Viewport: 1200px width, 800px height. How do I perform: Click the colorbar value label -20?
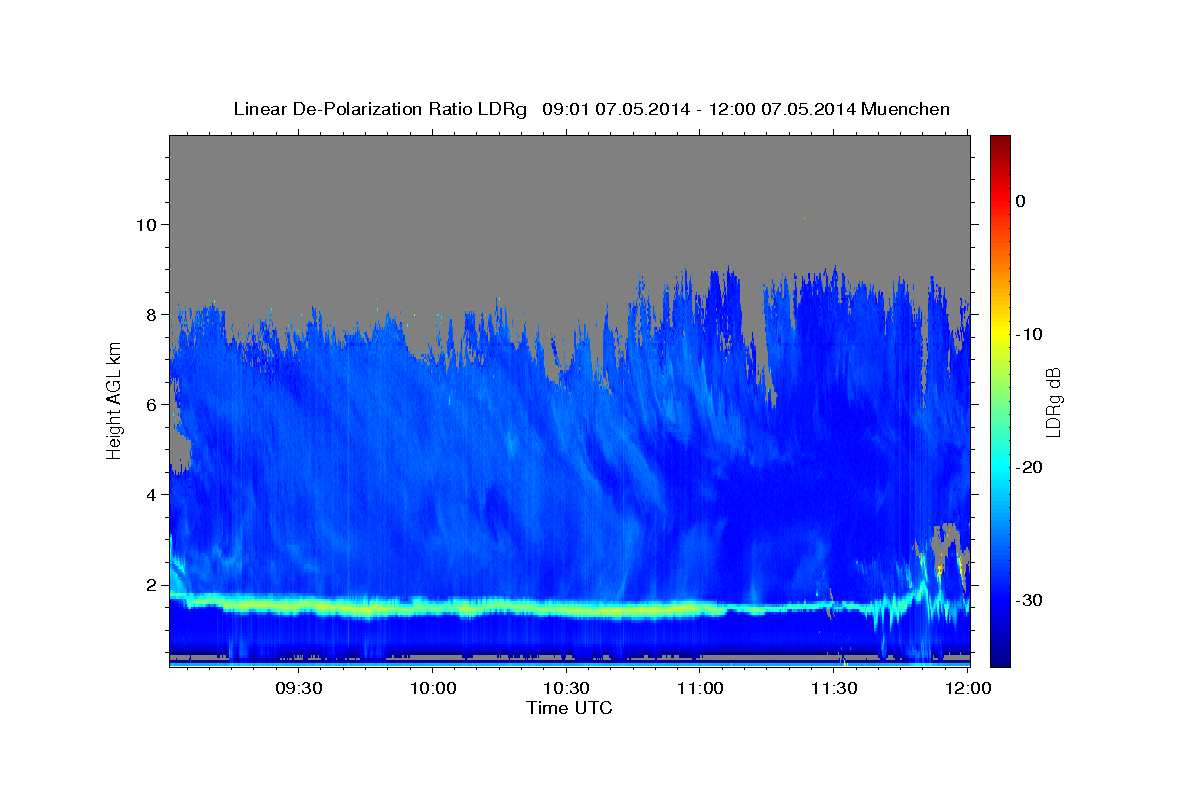pos(1029,467)
